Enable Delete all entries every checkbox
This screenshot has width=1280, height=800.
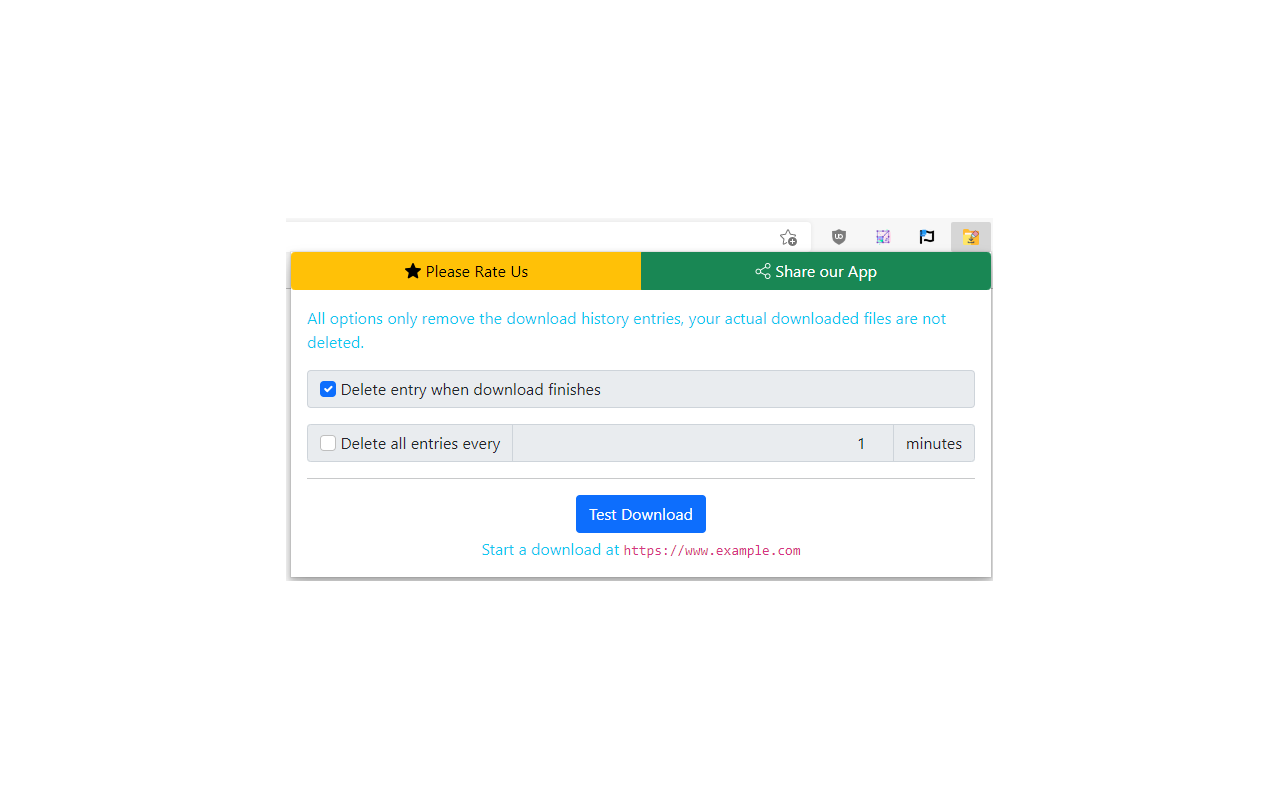[328, 443]
